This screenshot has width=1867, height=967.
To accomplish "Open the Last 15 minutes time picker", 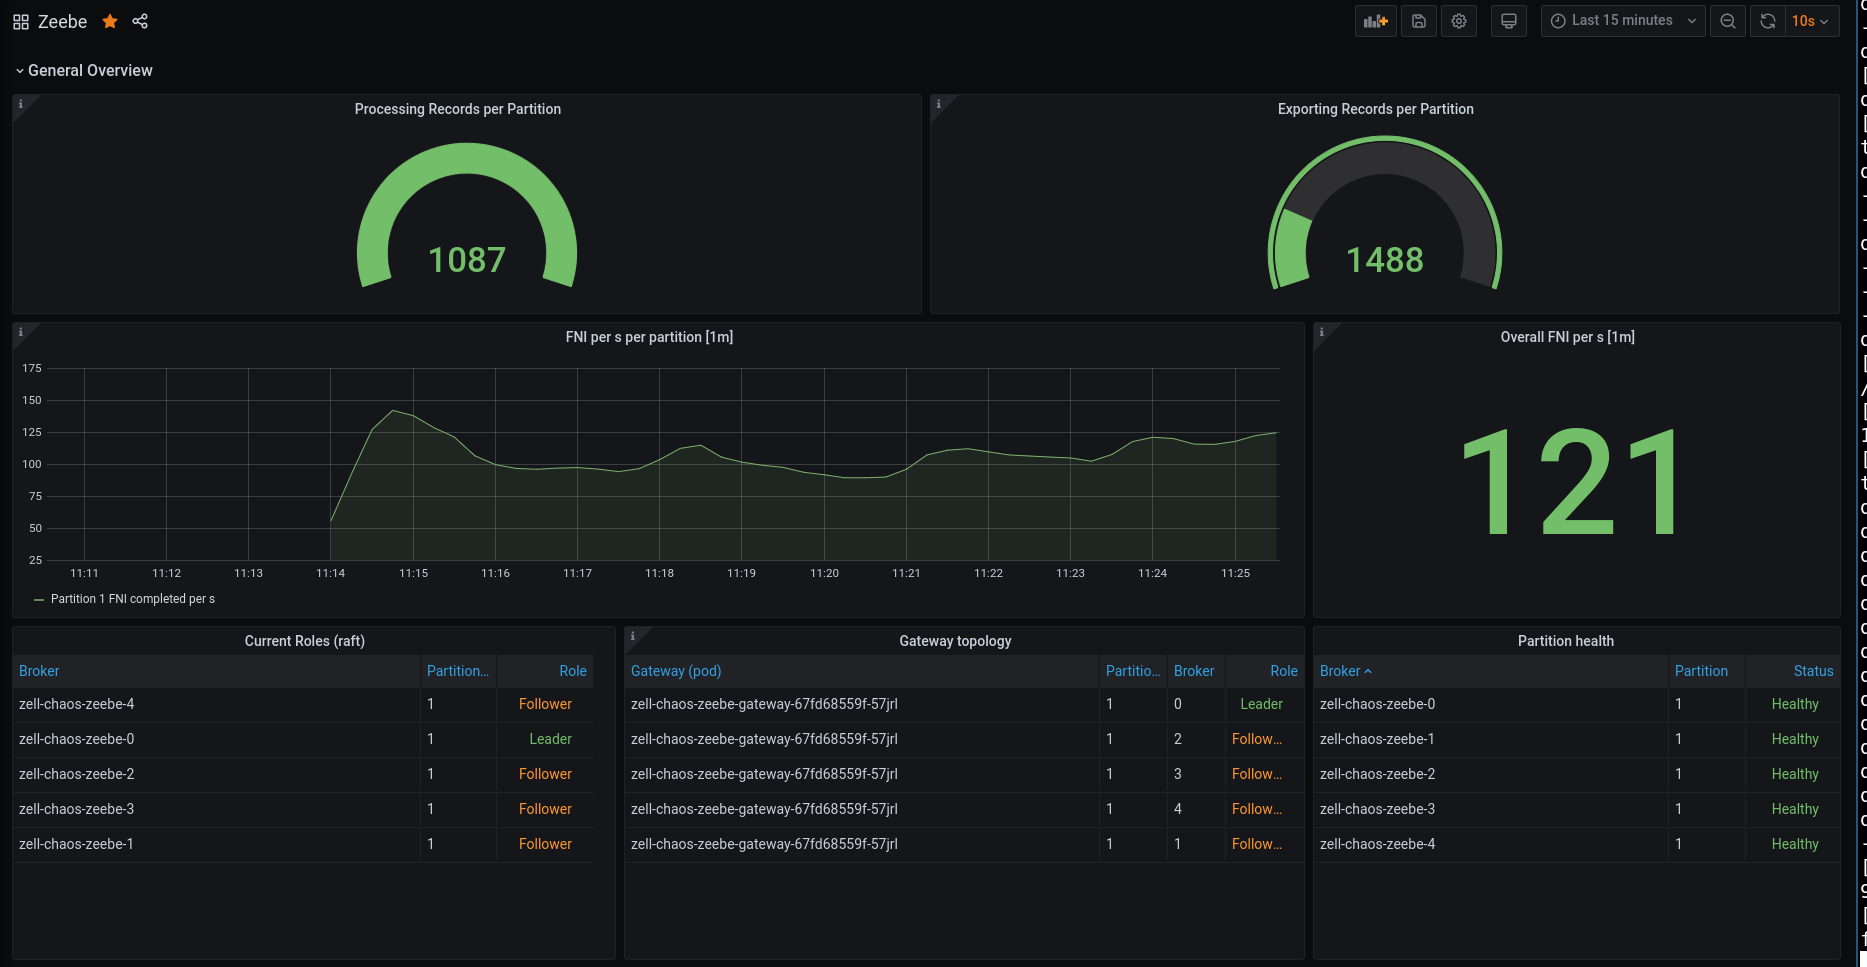I will (x=1623, y=21).
